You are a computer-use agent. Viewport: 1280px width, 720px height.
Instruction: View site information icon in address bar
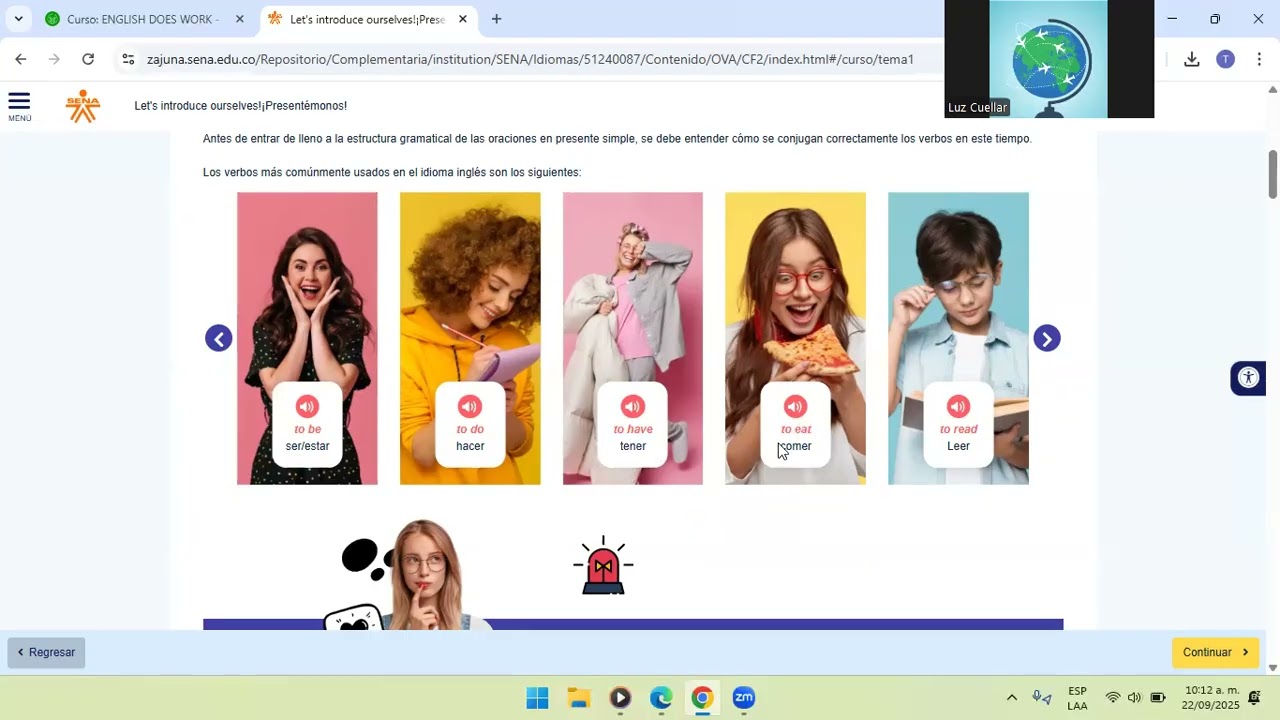pyautogui.click(x=128, y=59)
